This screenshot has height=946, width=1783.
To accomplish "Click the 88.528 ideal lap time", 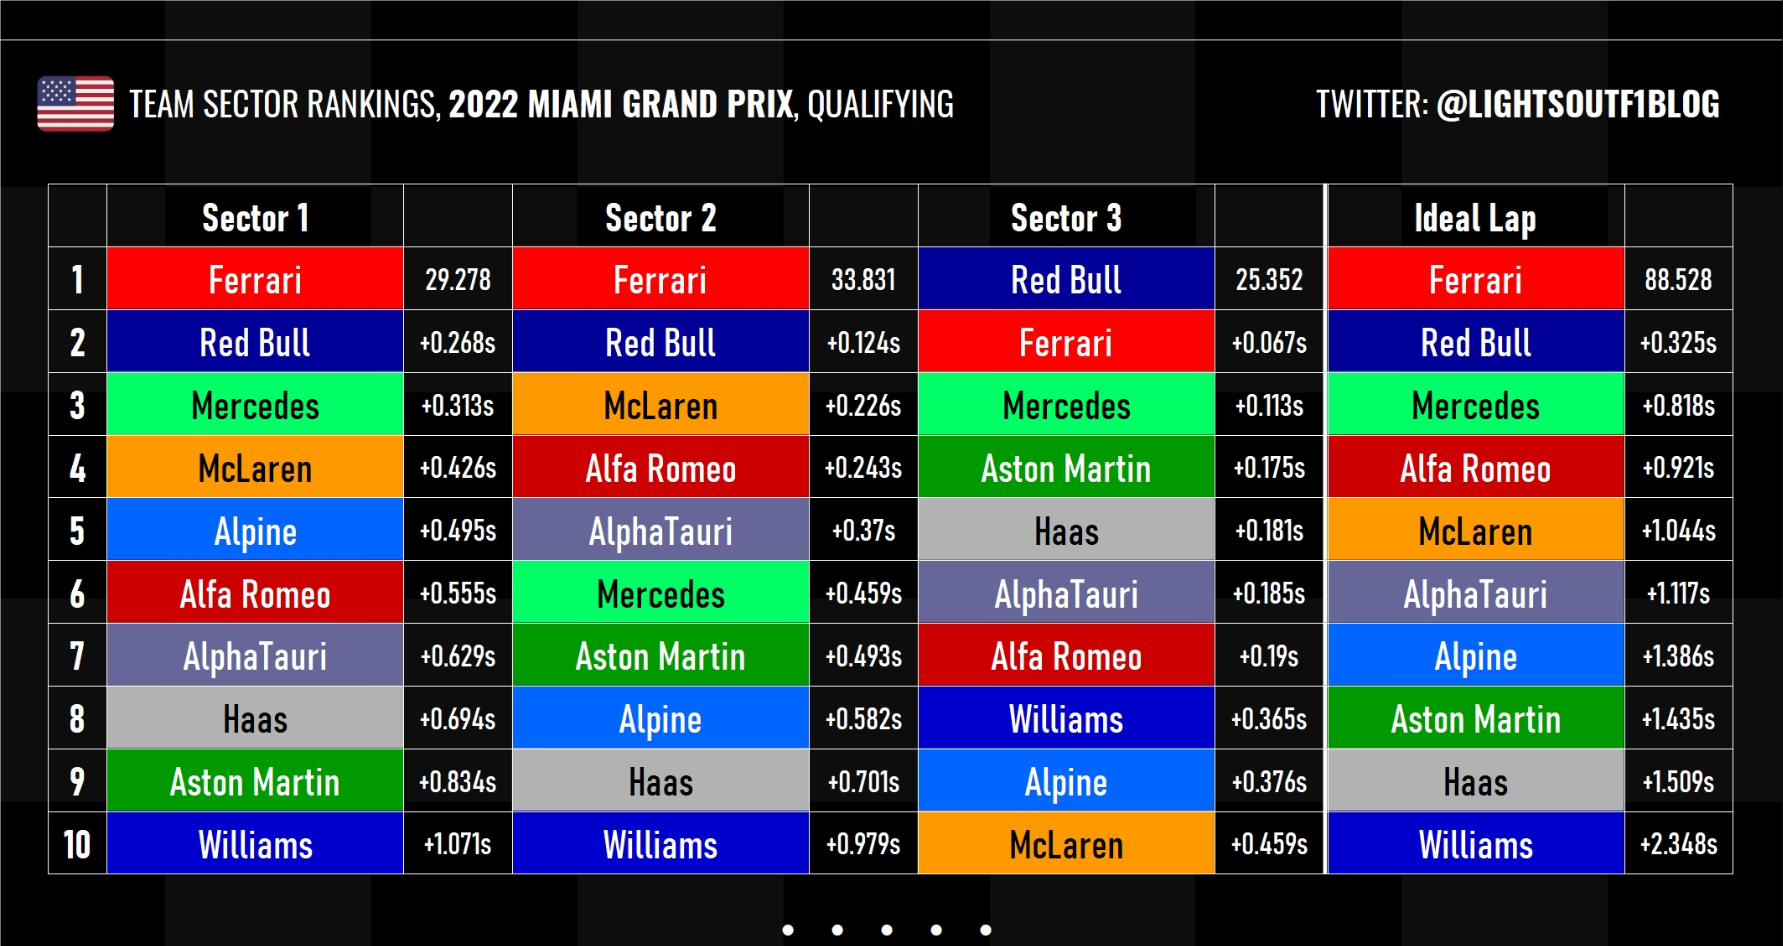I will tap(1678, 280).
